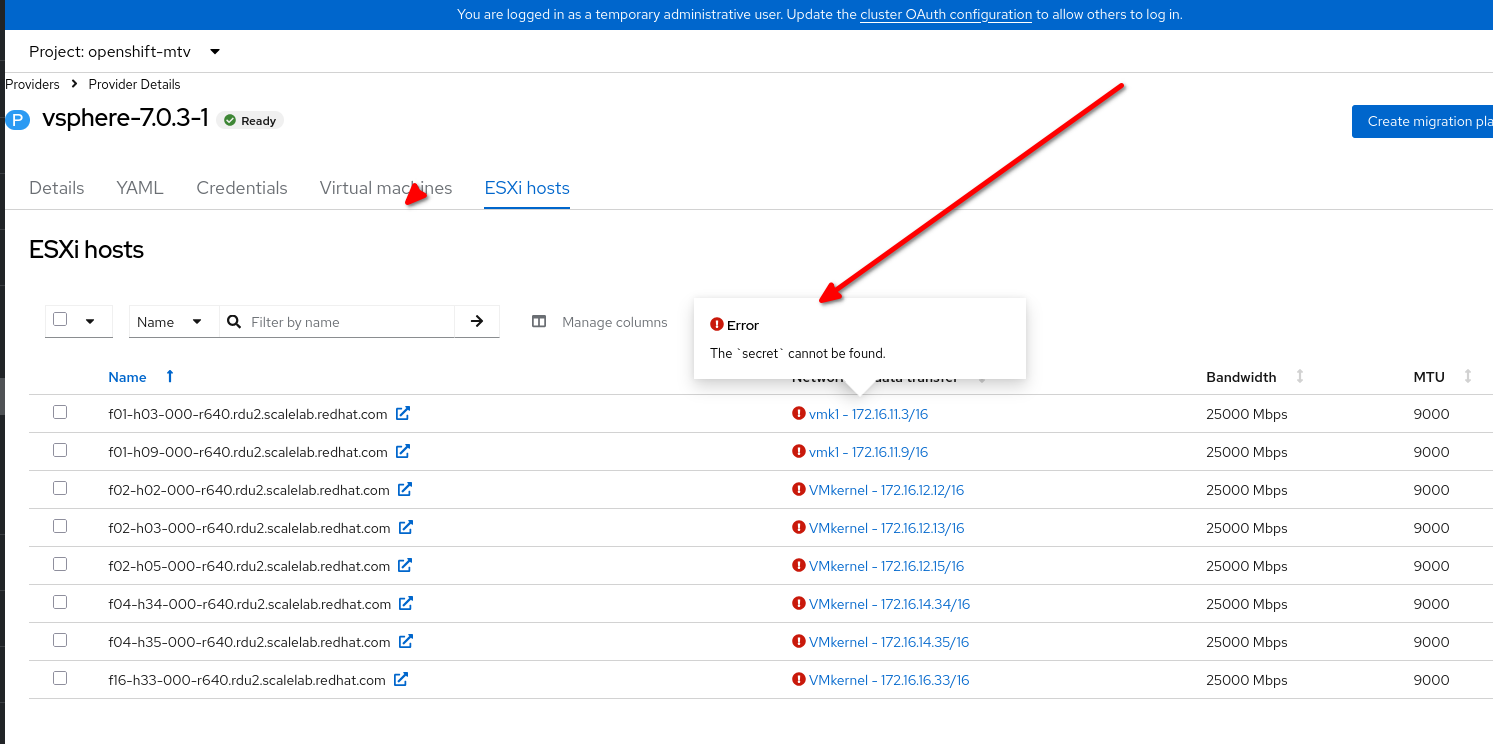The width and height of the screenshot is (1493, 744).
Task: Click the Error popover title
Action: pos(743,325)
